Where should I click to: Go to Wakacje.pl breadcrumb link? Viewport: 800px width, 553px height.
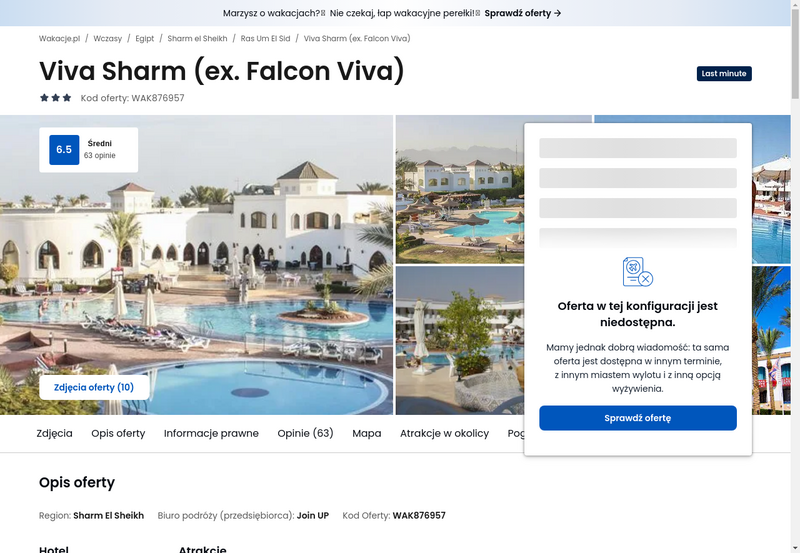(60, 38)
